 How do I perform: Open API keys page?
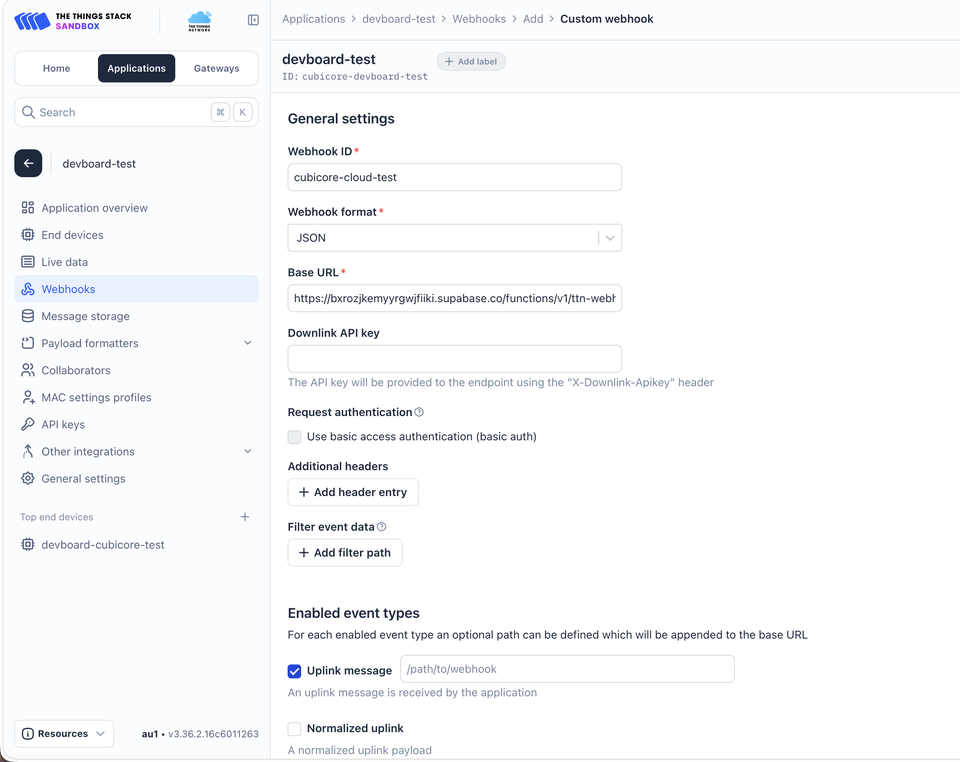[x=137, y=424]
